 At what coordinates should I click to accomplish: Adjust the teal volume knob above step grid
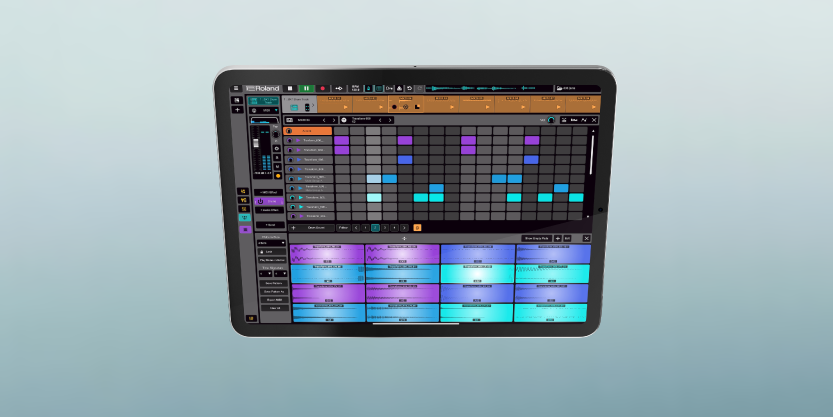tap(551, 120)
